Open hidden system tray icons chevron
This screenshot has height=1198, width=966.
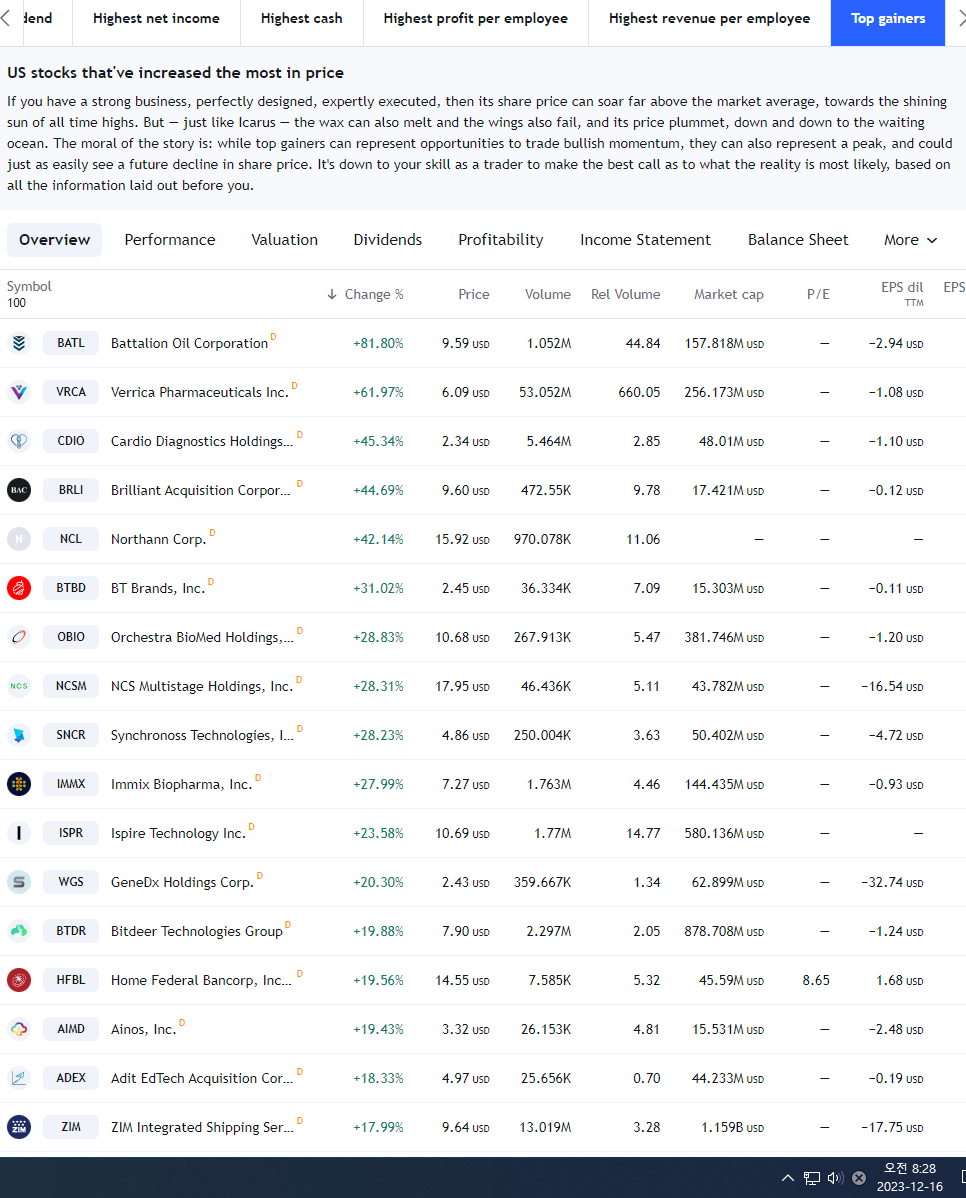pos(788,1177)
